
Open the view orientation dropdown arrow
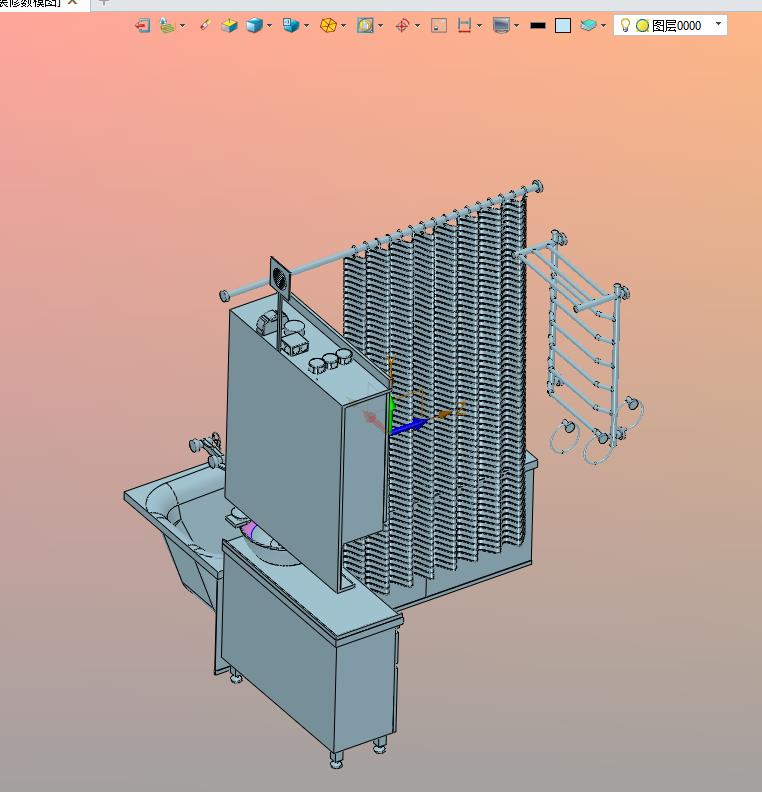(x=307, y=25)
